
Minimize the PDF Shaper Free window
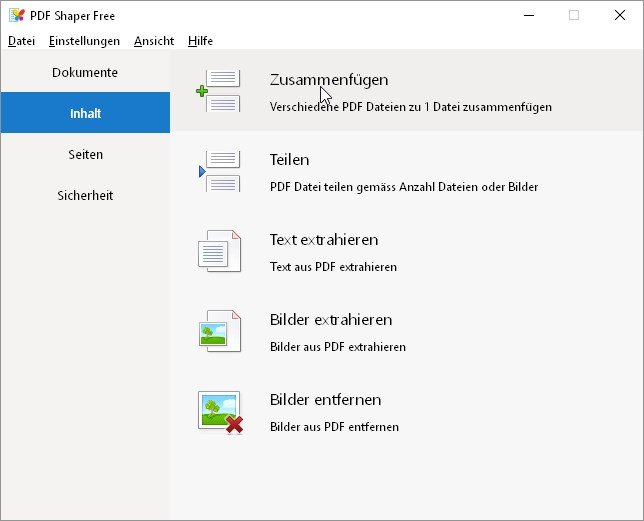click(529, 16)
